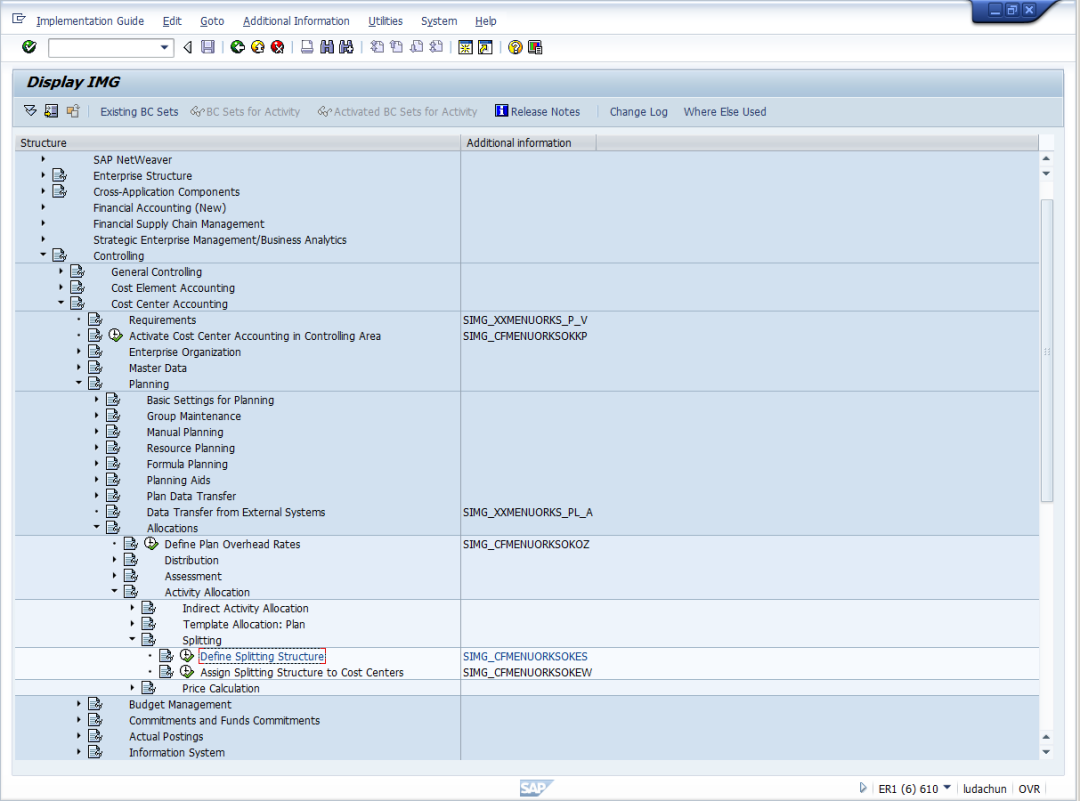Select the Distribution tree item

point(191,560)
